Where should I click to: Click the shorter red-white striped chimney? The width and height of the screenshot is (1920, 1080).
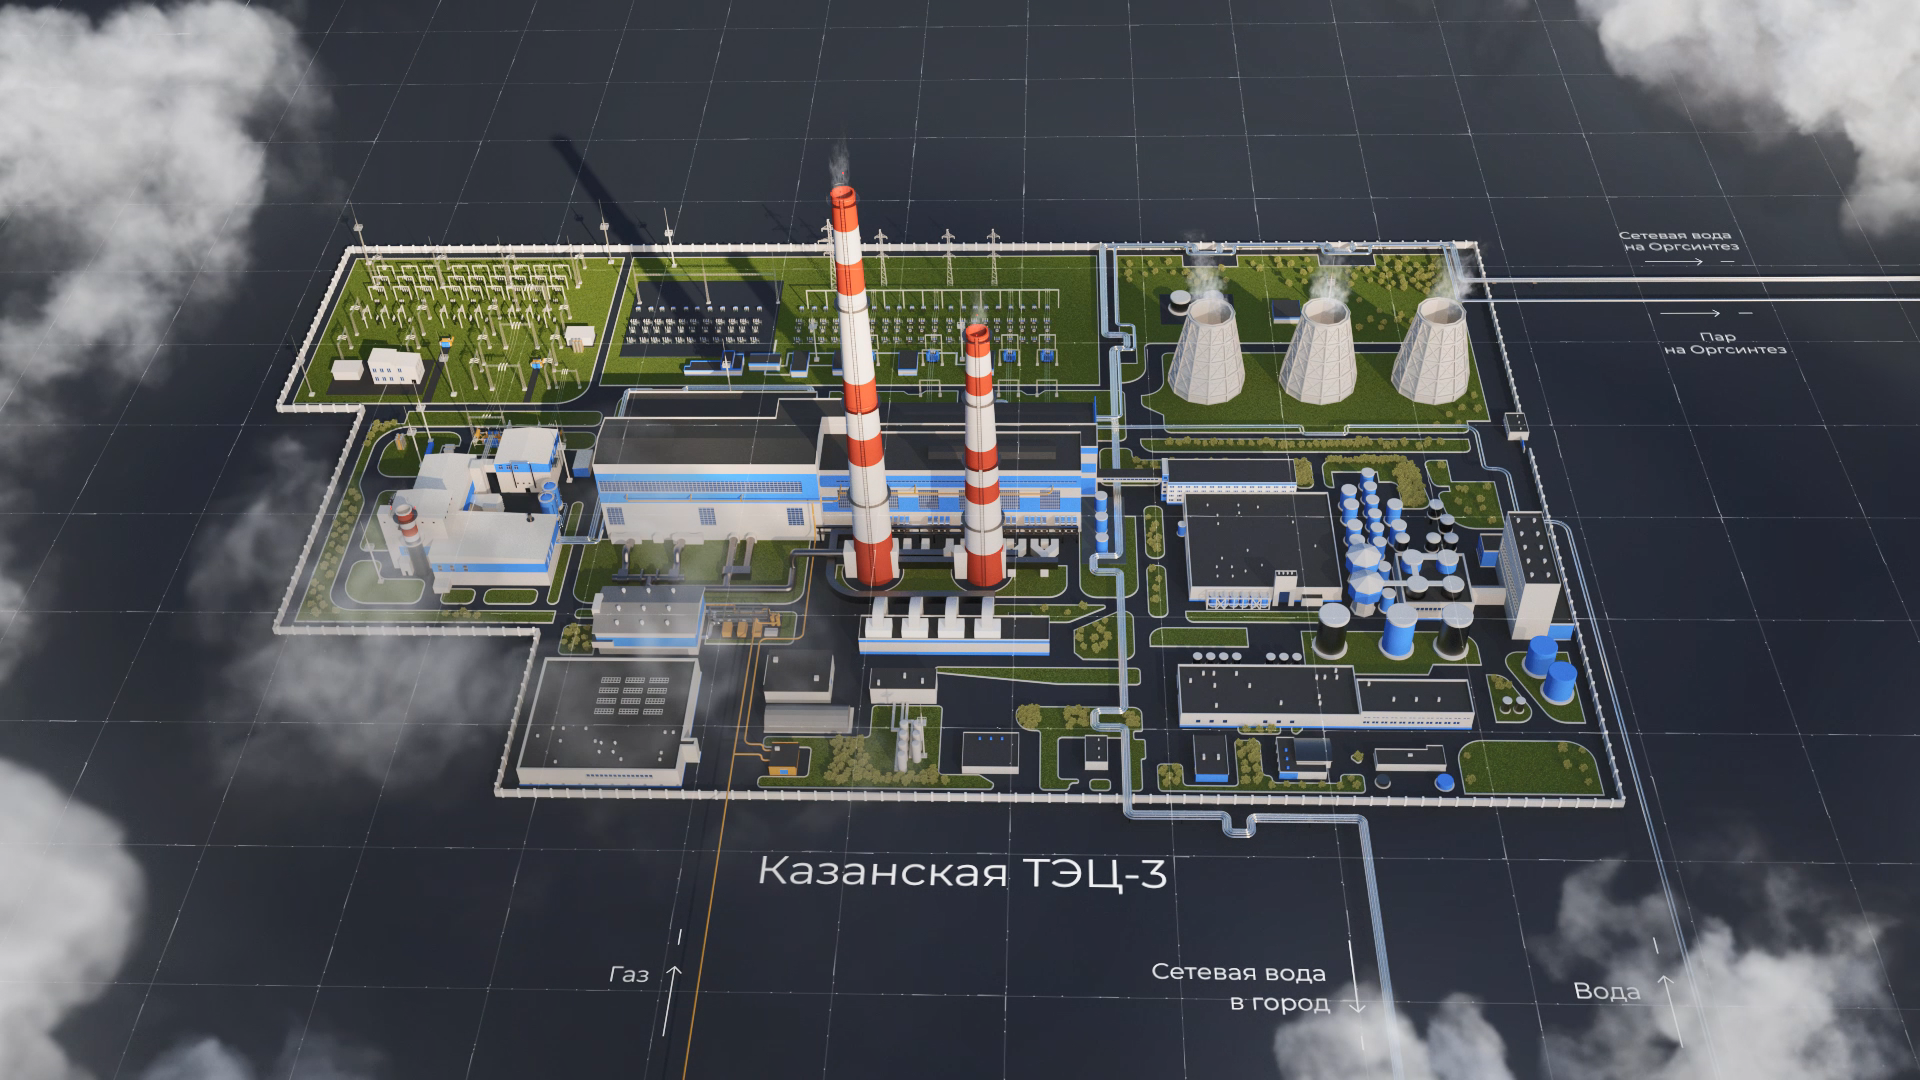click(x=983, y=455)
